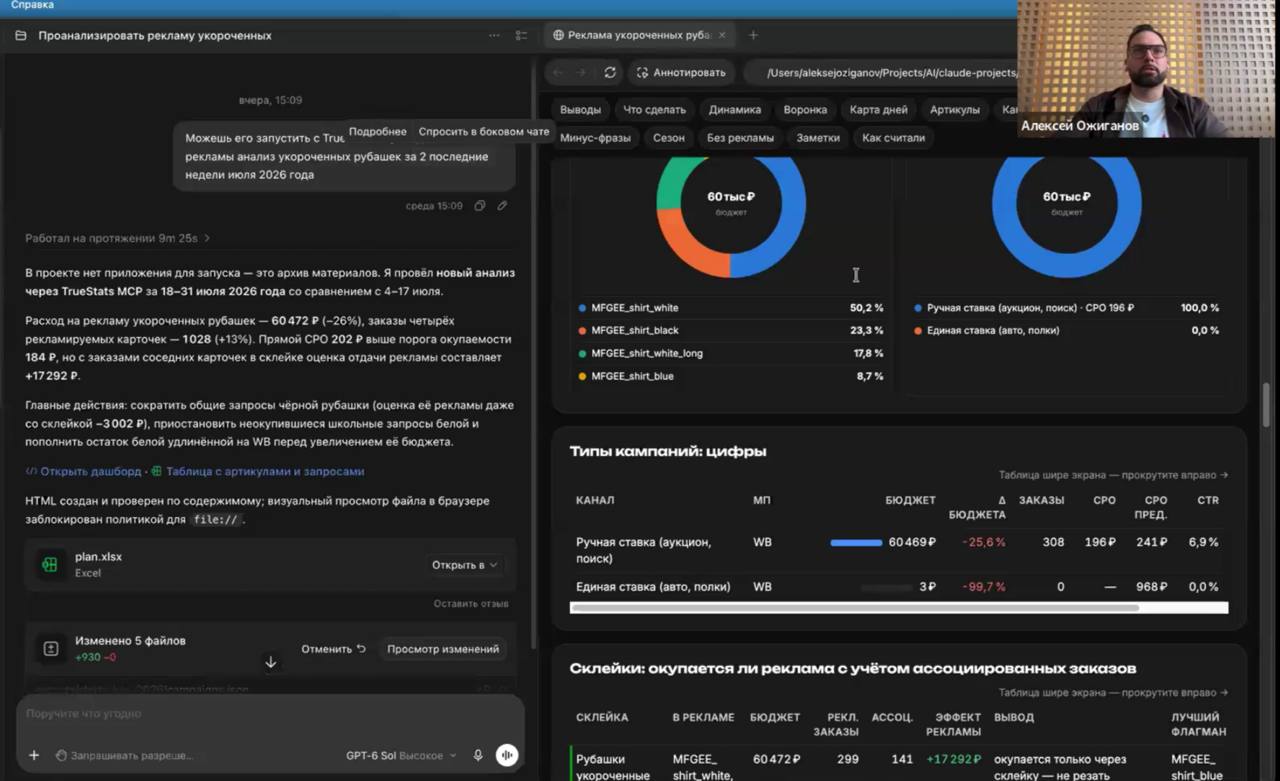Click the Поручите что угодно message field
The width and height of the screenshot is (1280, 781).
coord(270,714)
